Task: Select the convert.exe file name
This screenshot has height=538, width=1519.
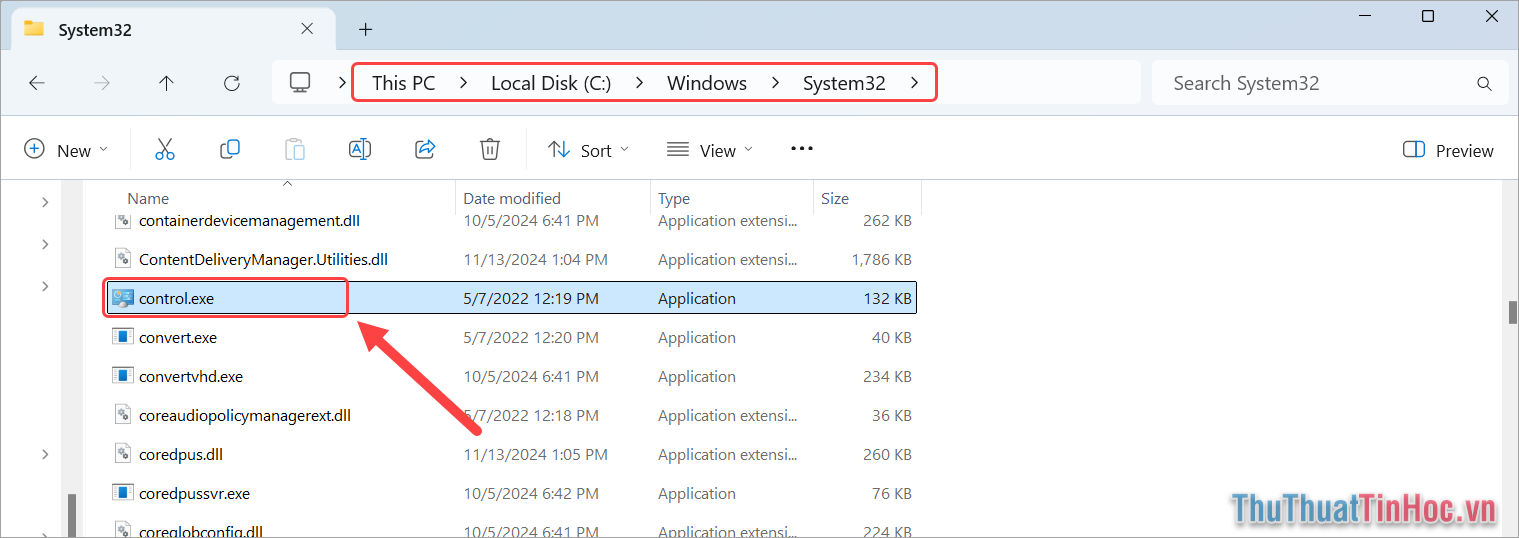Action: [x=178, y=337]
